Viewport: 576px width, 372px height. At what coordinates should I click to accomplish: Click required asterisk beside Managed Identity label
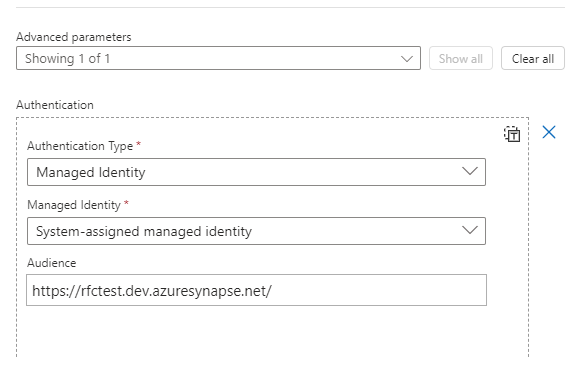tap(126, 203)
